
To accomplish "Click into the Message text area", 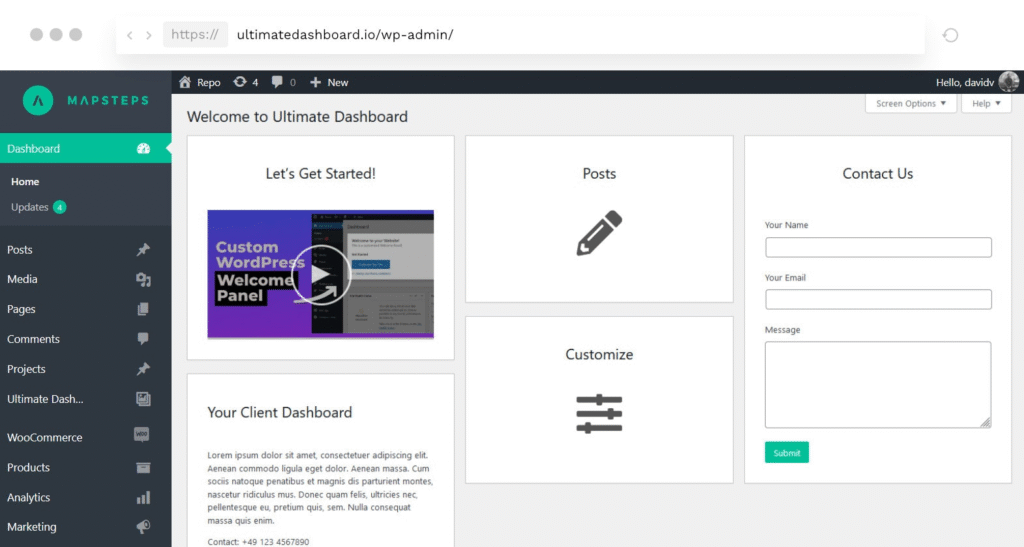I will (x=878, y=384).
